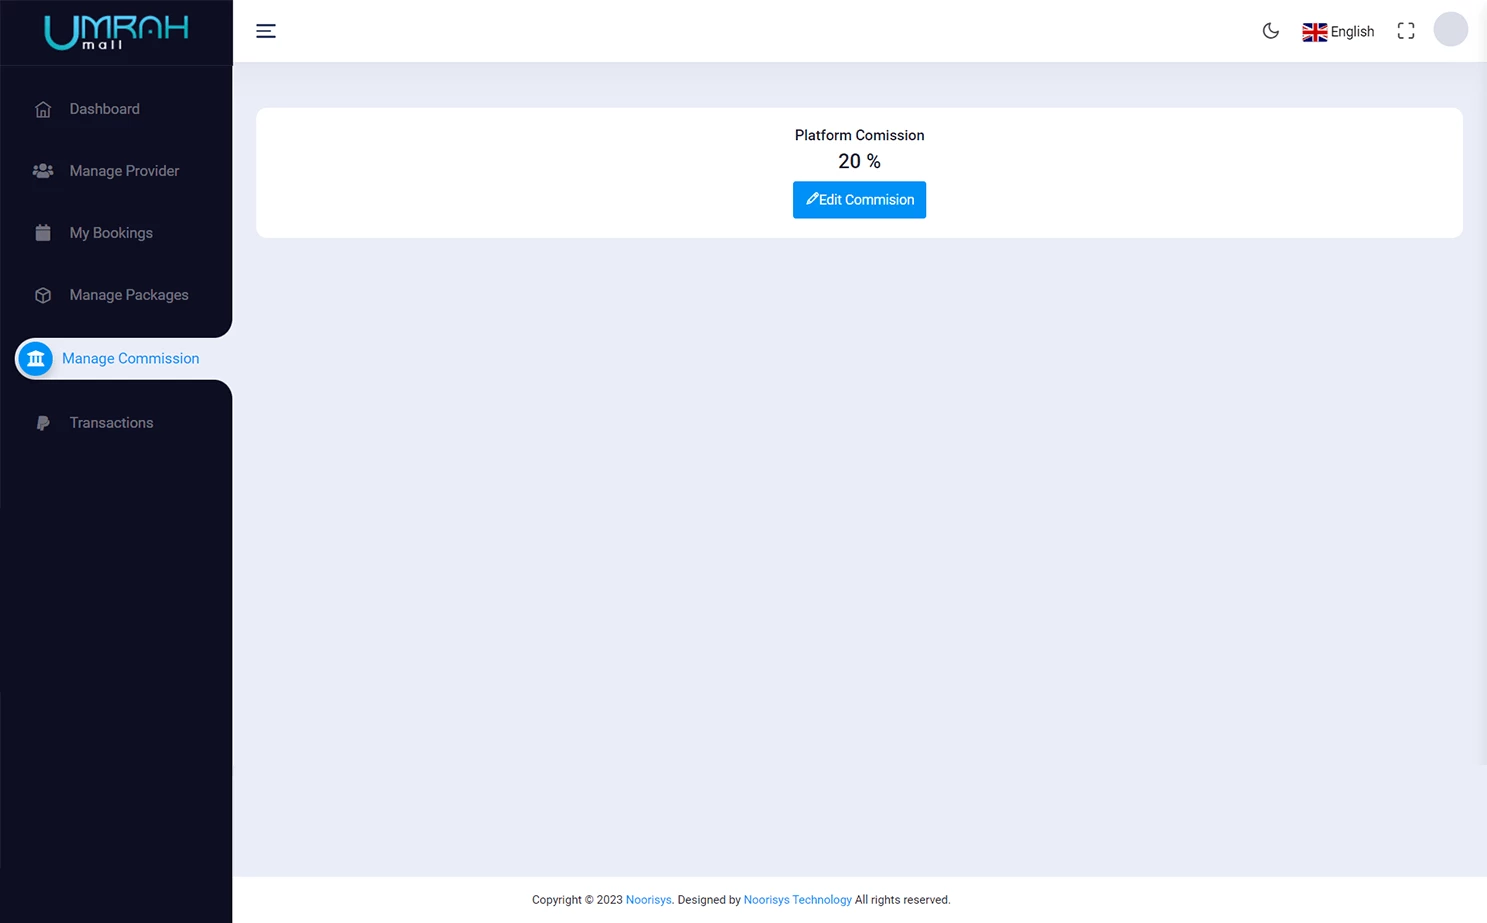
Task: Enter fullscreen mode with the expand icon
Action: 1405,30
